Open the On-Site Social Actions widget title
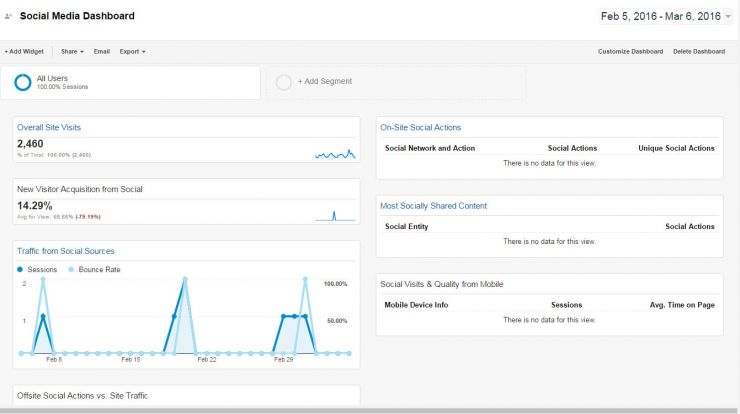Screen dimensions: 740x414 420,127
